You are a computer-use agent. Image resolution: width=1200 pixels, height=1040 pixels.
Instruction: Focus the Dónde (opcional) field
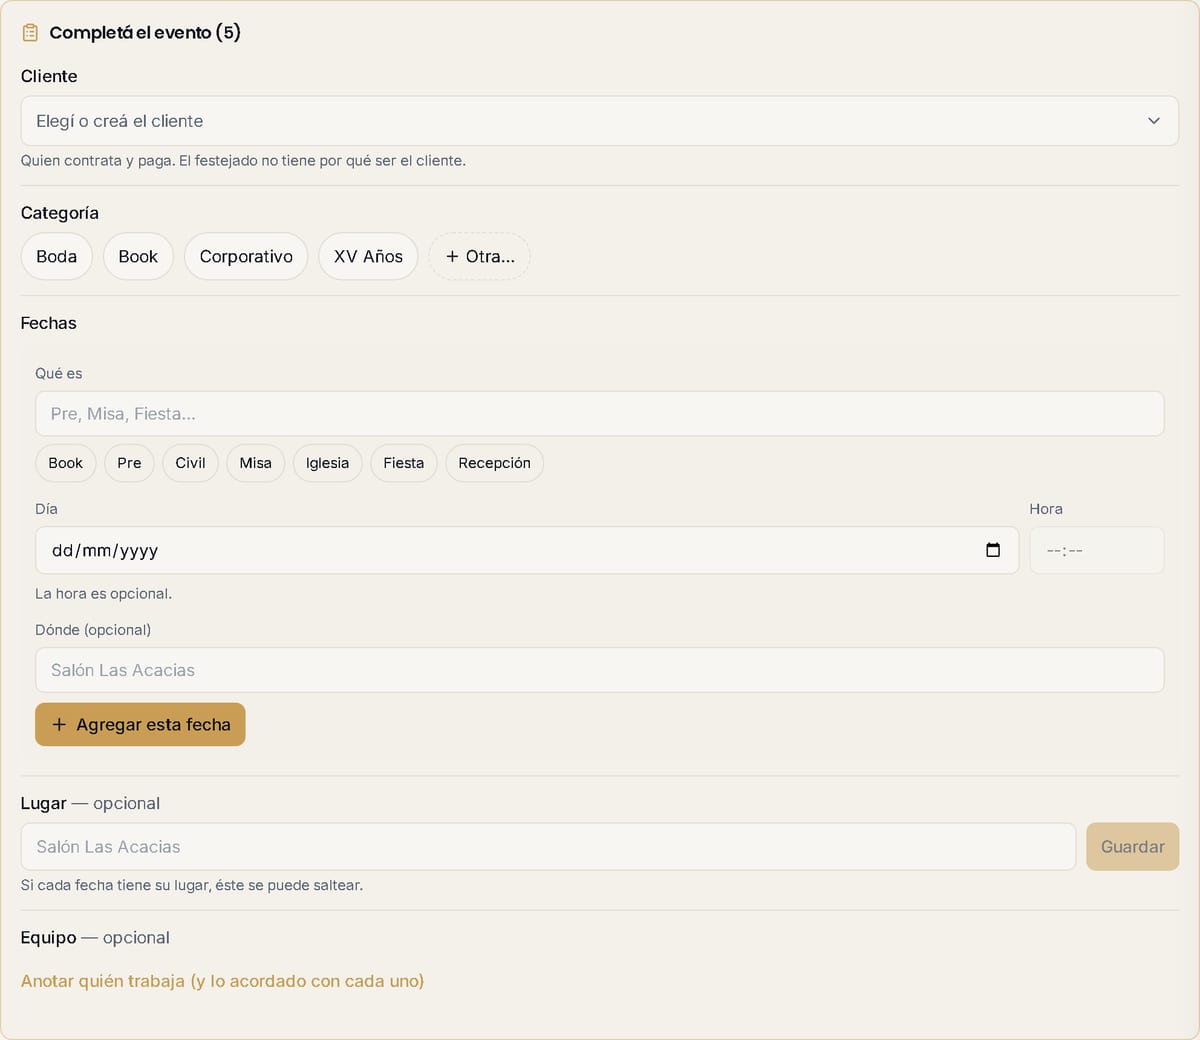(600, 670)
